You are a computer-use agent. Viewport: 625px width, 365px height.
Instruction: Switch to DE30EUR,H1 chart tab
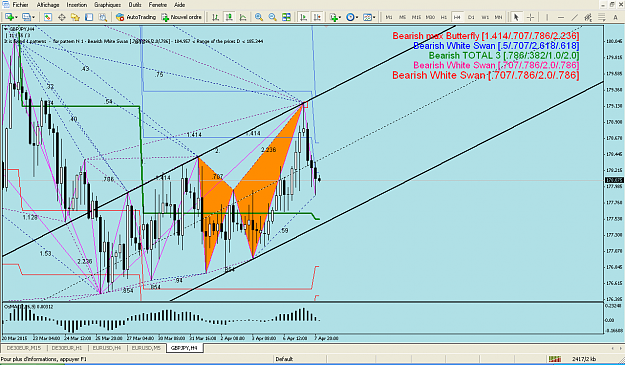coord(66,348)
